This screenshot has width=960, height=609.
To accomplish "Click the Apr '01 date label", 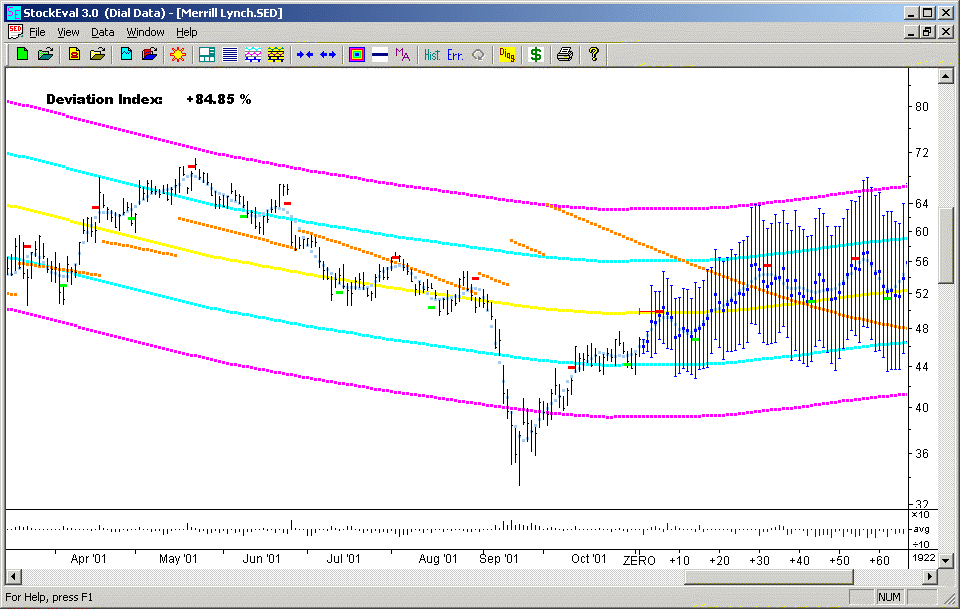I will click(88, 558).
